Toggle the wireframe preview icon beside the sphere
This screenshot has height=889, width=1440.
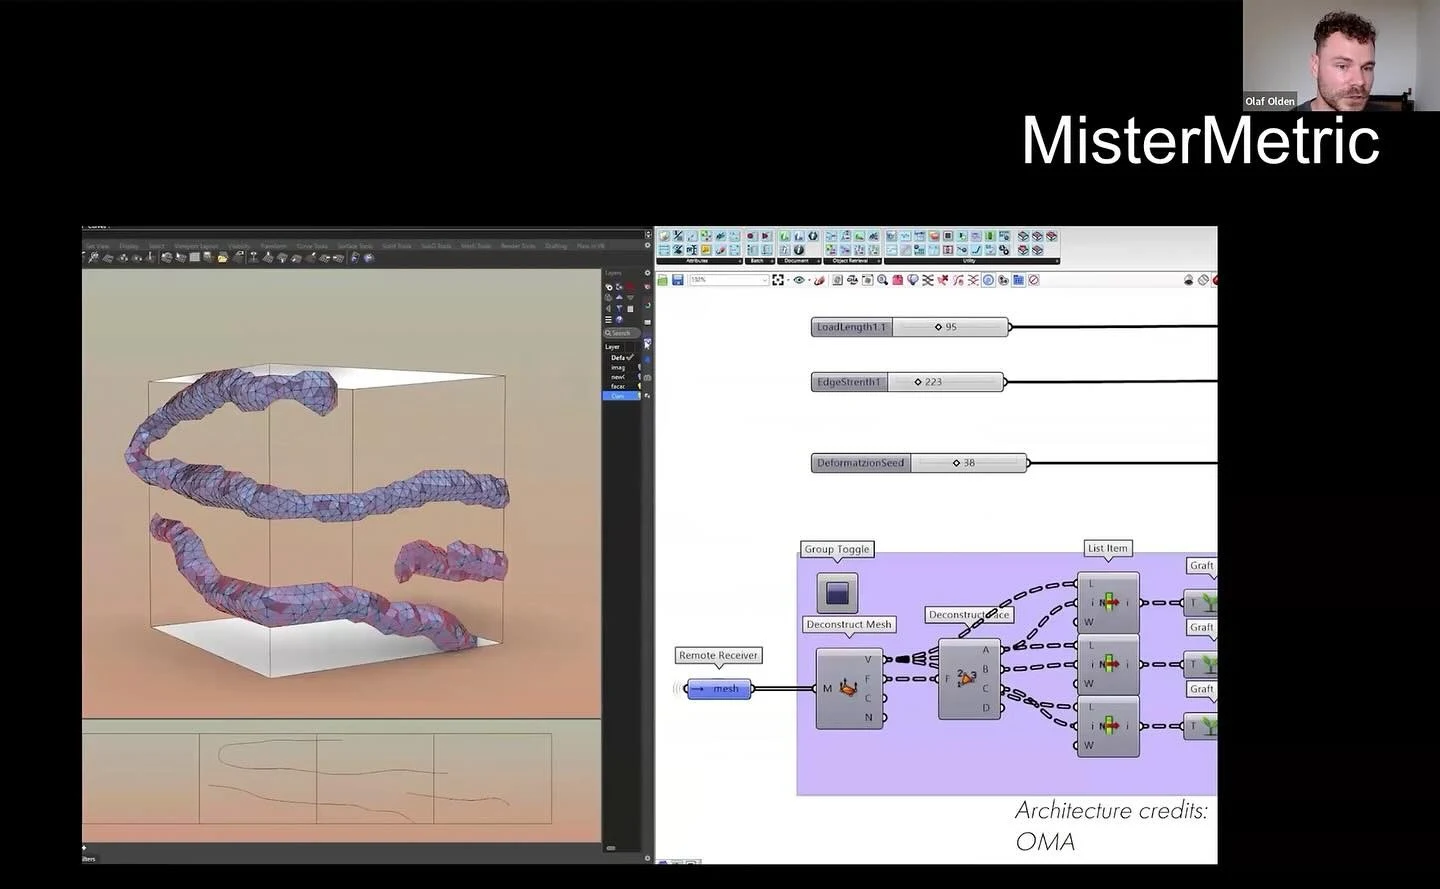[x=1203, y=280]
